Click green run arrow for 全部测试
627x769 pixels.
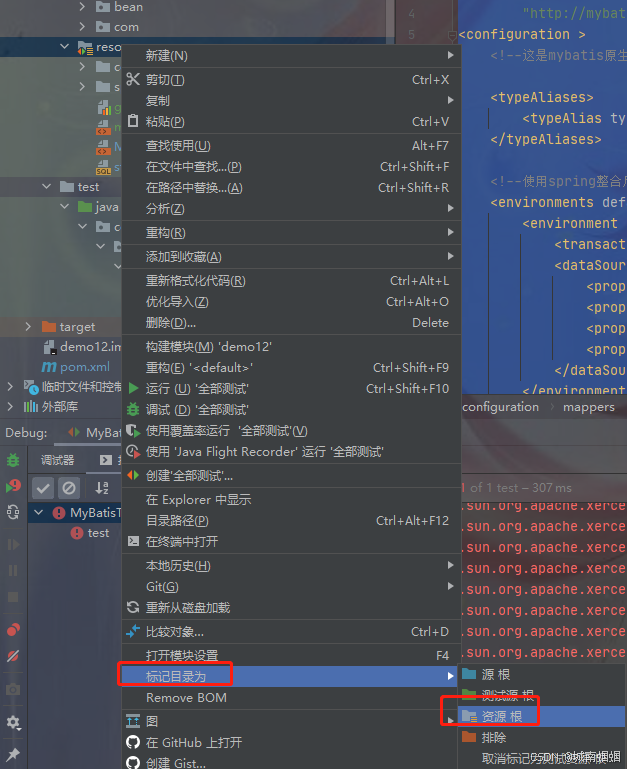coord(133,388)
